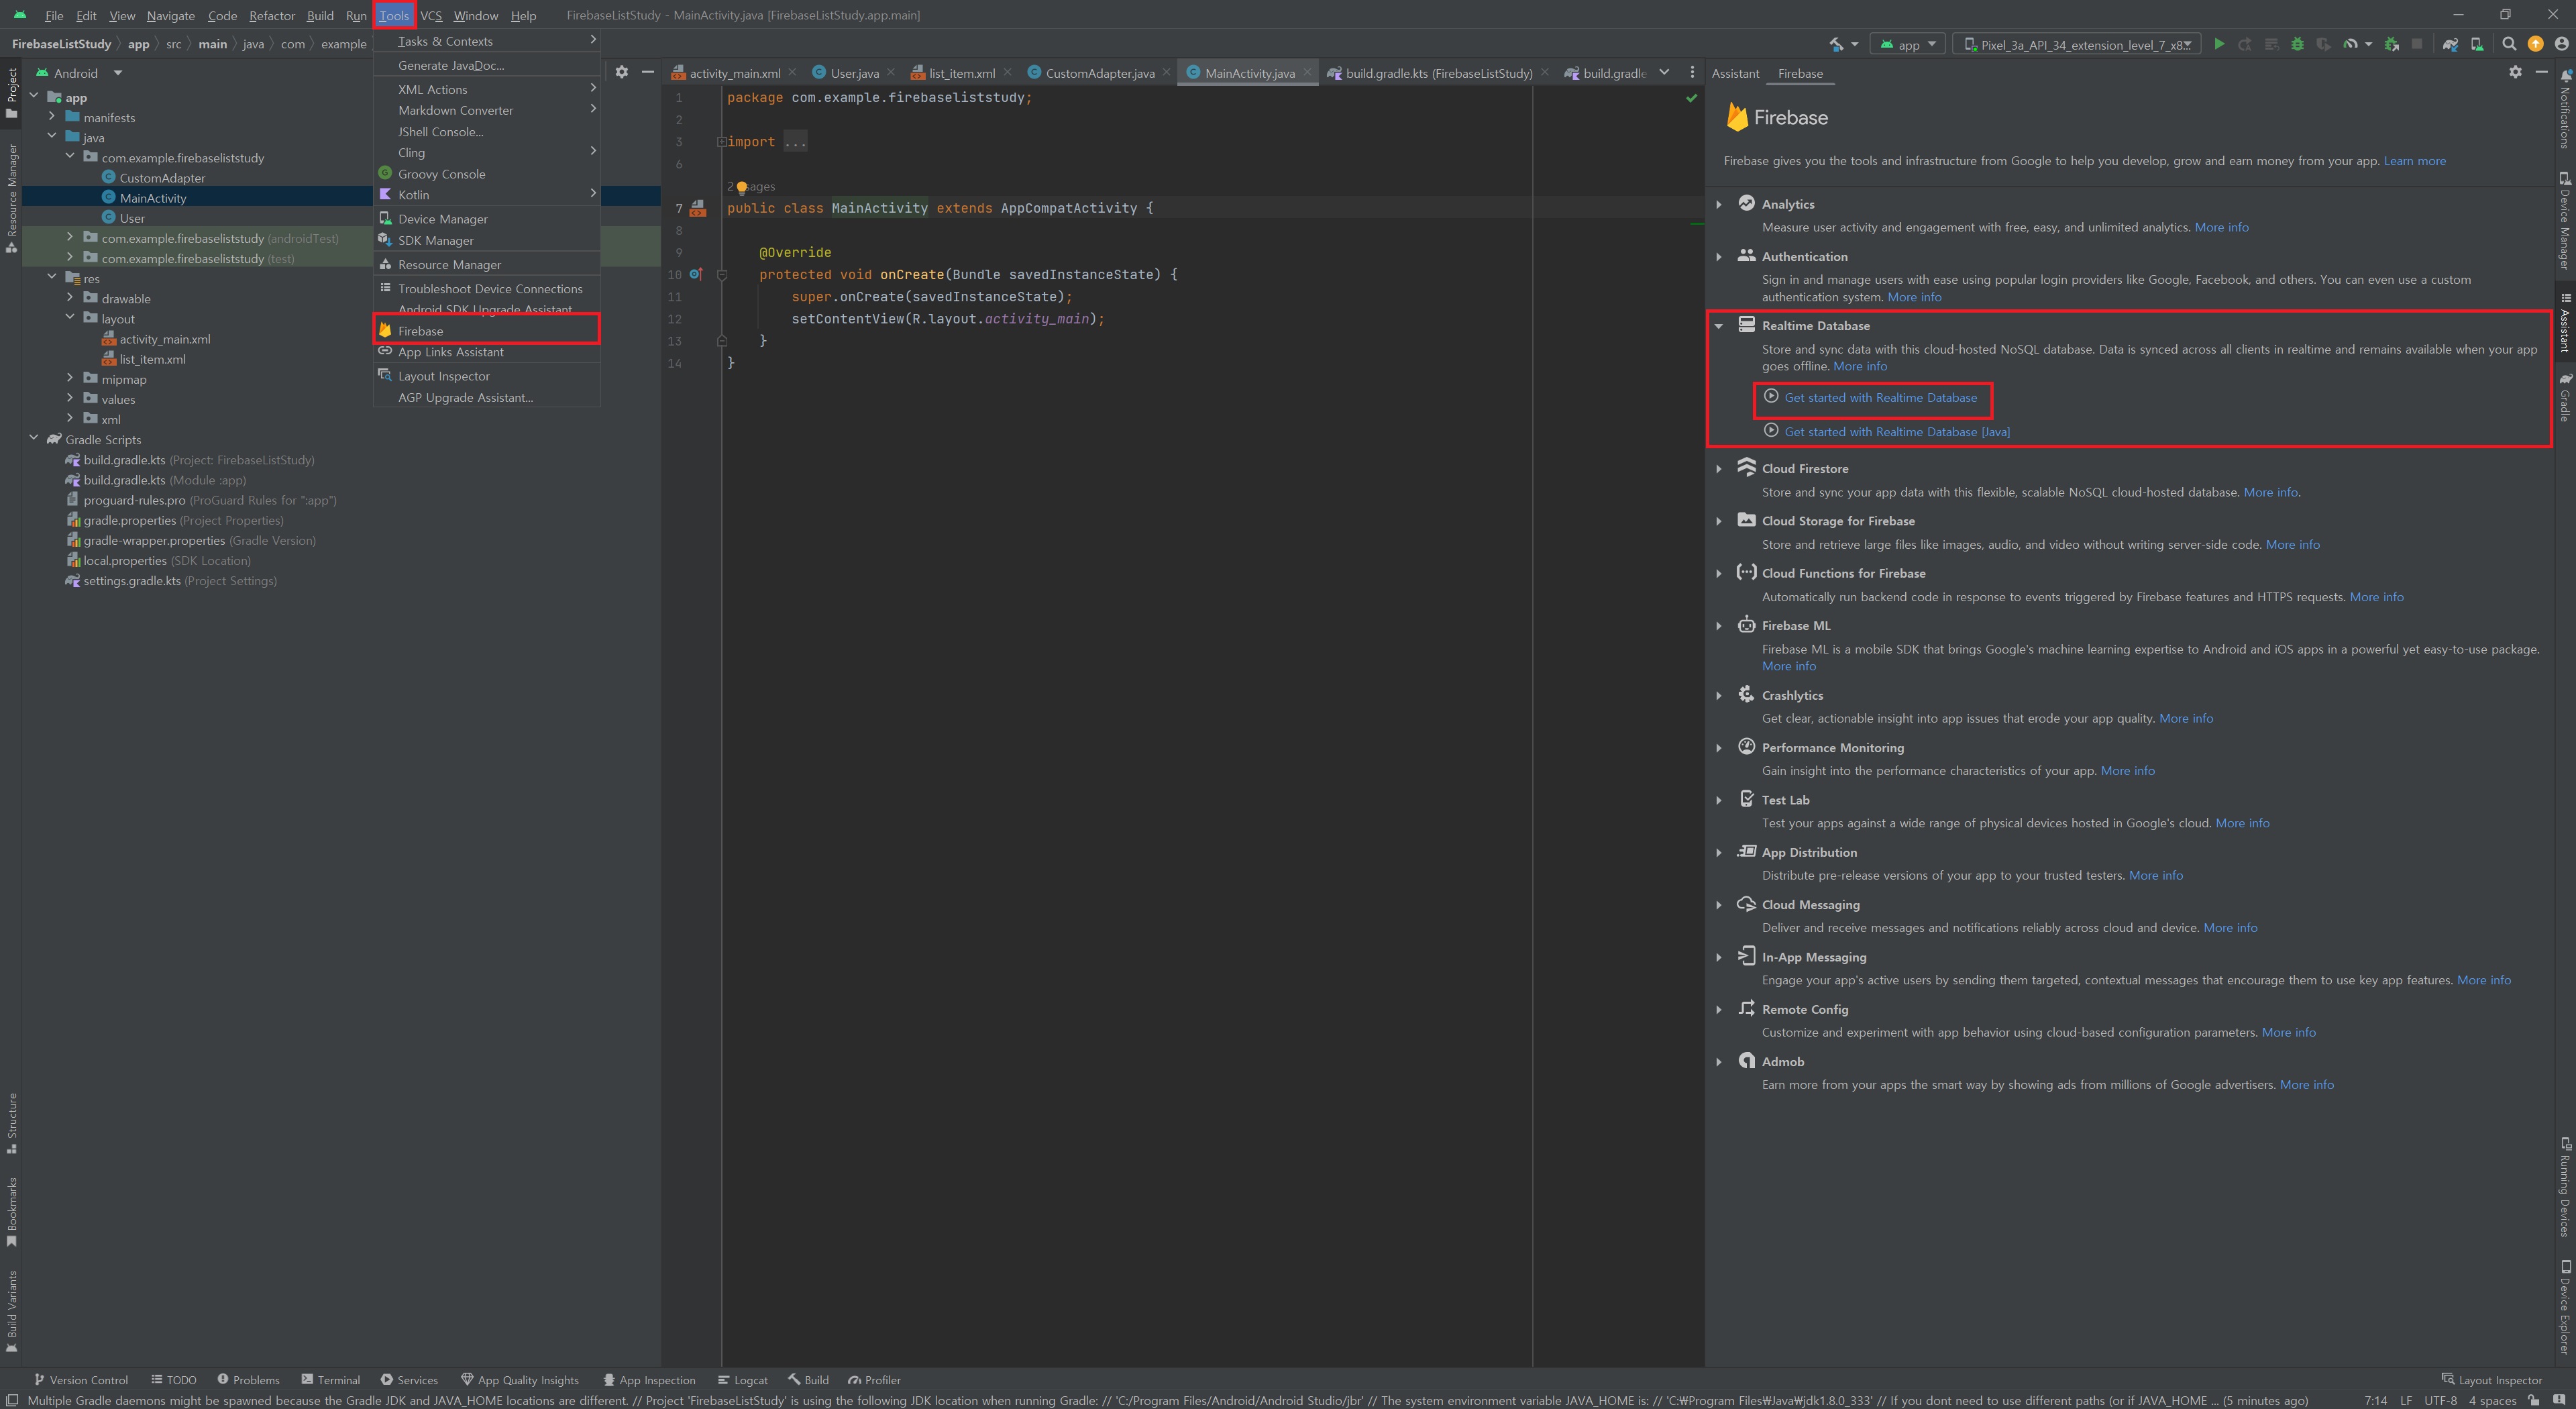Click Get started with Realtime Database link
Screen dimensions: 2576x1409
1880,397
